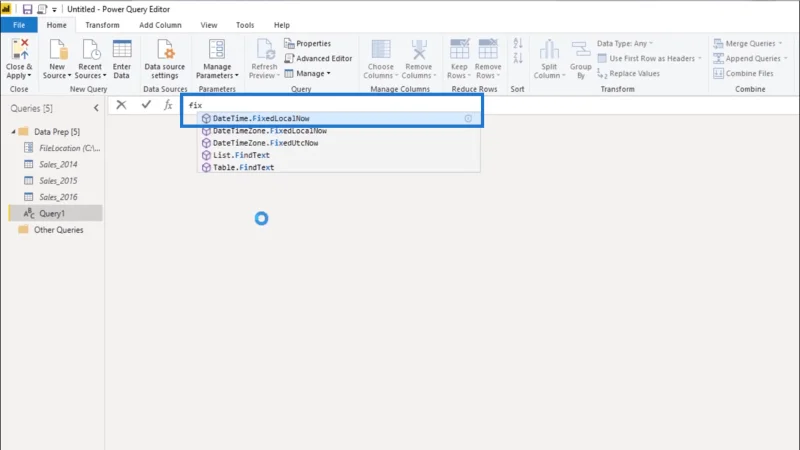Image resolution: width=800 pixels, height=450 pixels.
Task: Select the FileLocation query
Action: click(61, 148)
